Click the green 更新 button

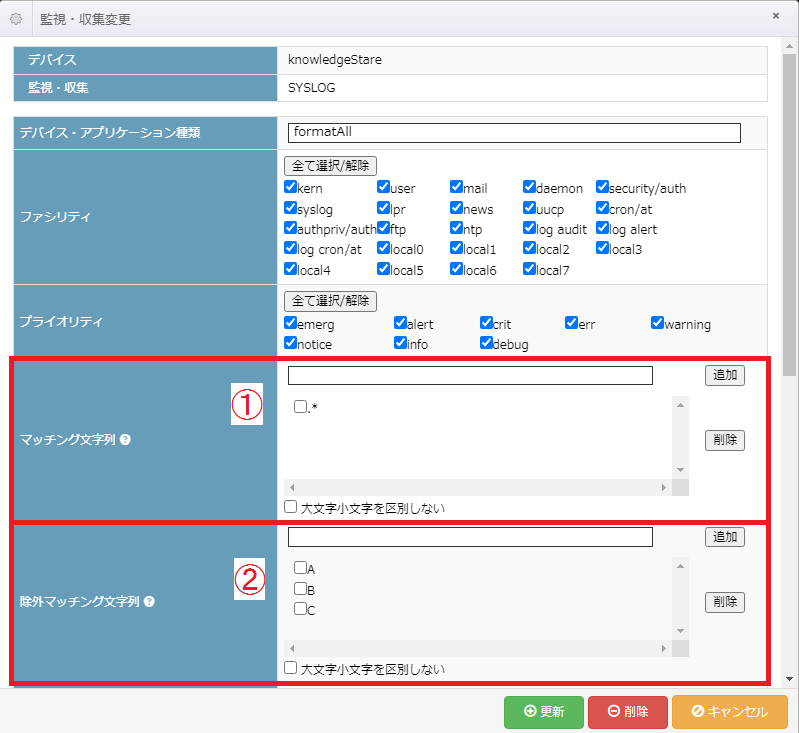coord(544,712)
